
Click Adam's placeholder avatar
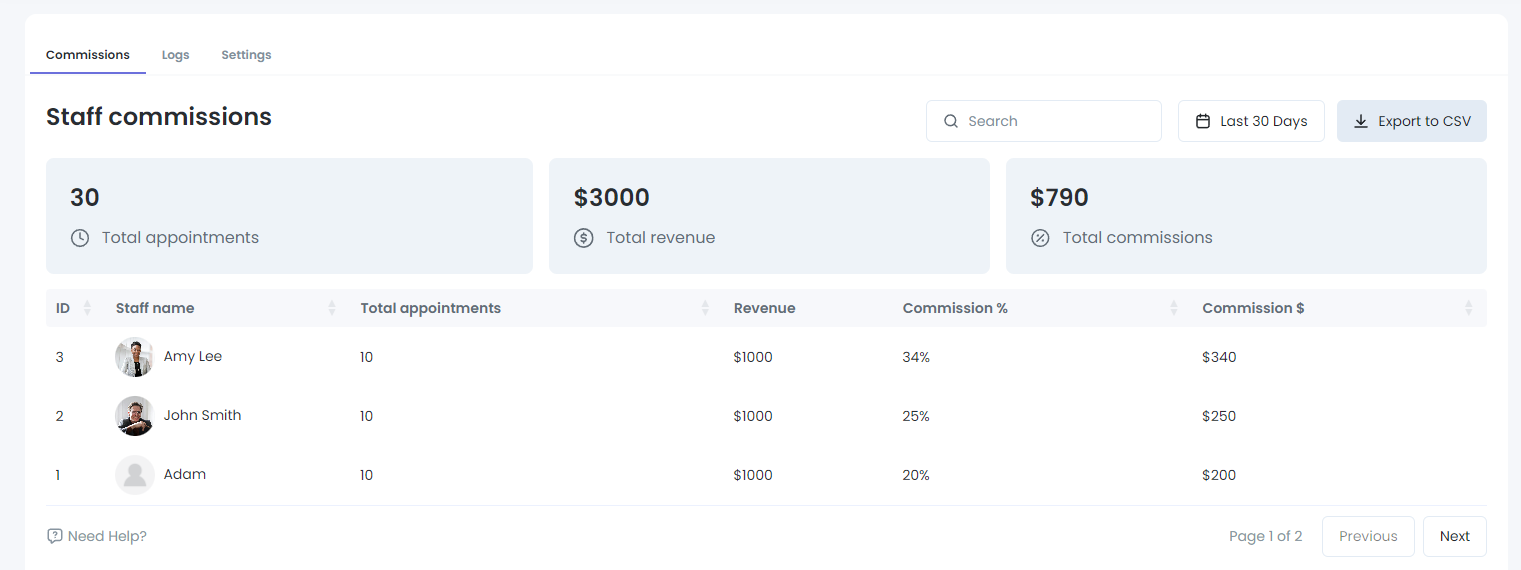coord(134,475)
